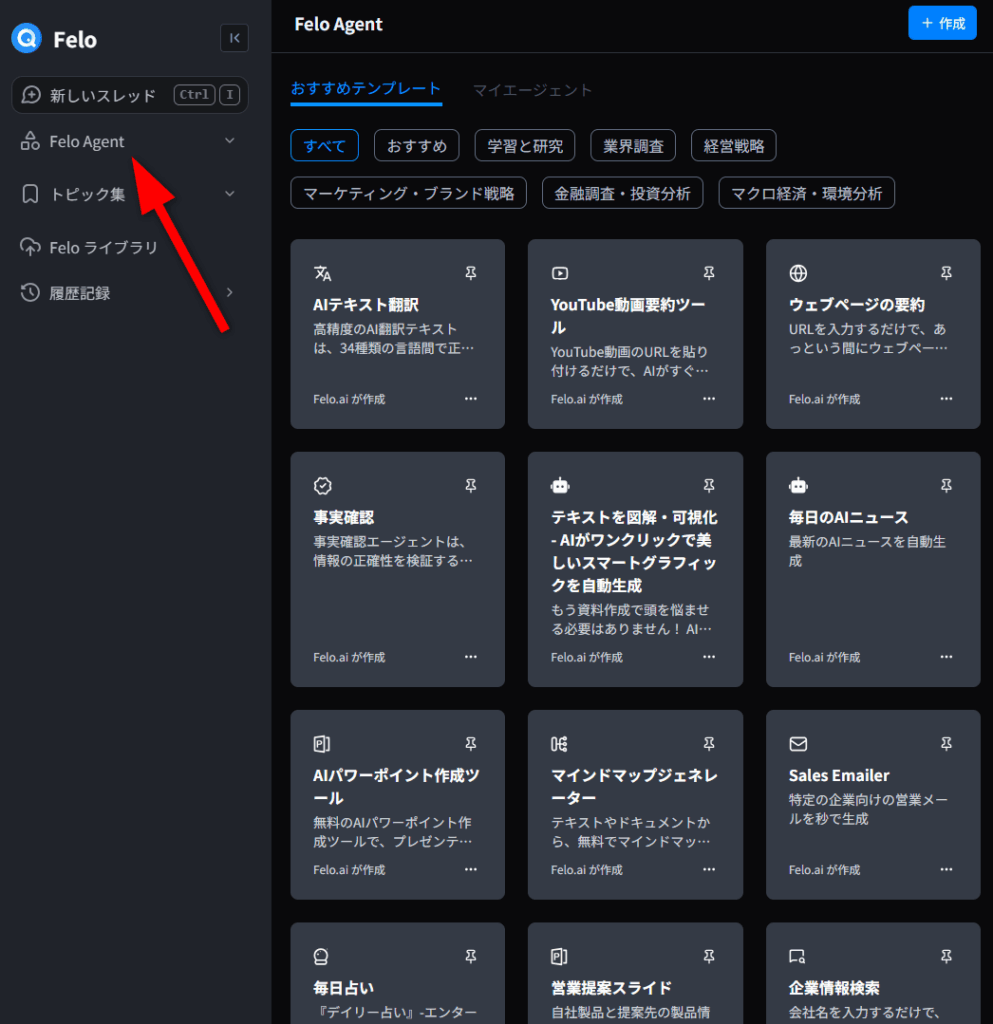Viewport: 993px width, 1024px height.
Task: Open more options on 事実確認 card
Action: [471, 656]
